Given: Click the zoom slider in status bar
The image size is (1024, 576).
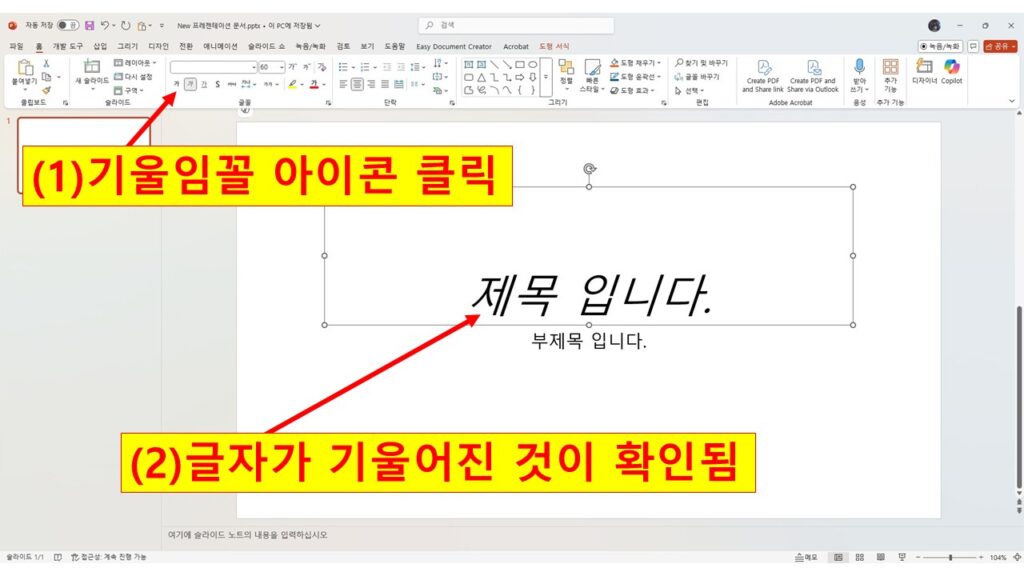Looking at the screenshot, I should tap(950, 557).
